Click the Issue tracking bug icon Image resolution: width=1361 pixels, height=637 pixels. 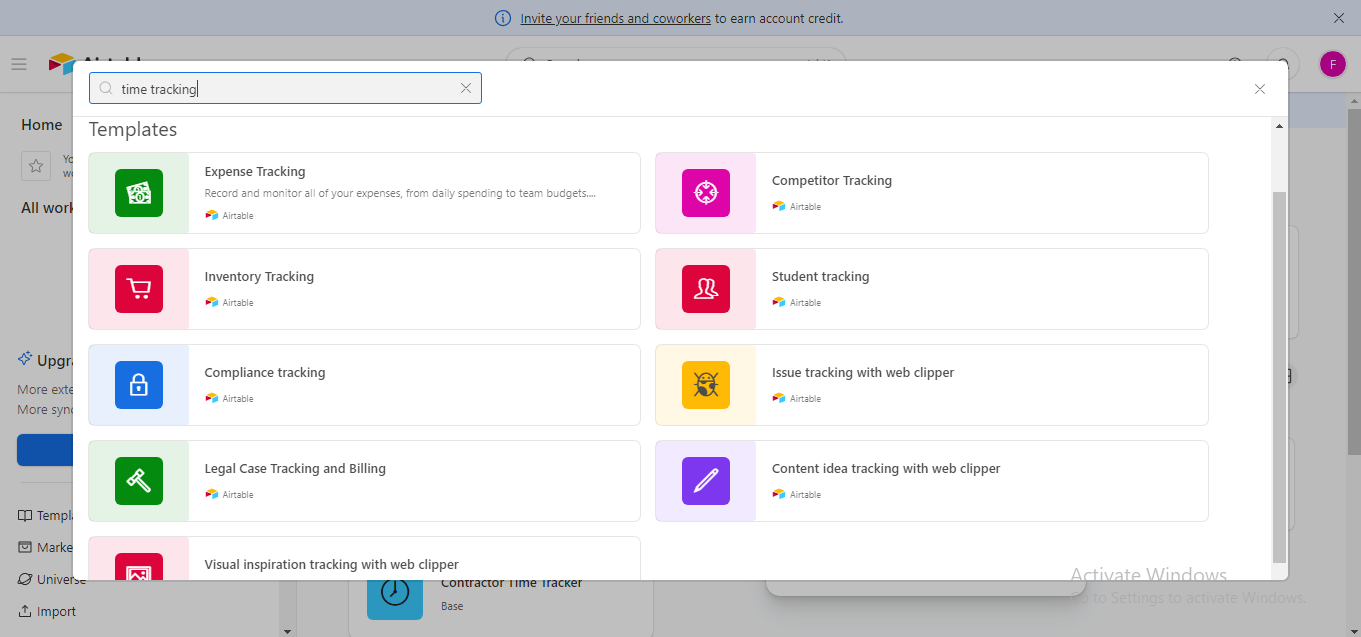point(705,385)
